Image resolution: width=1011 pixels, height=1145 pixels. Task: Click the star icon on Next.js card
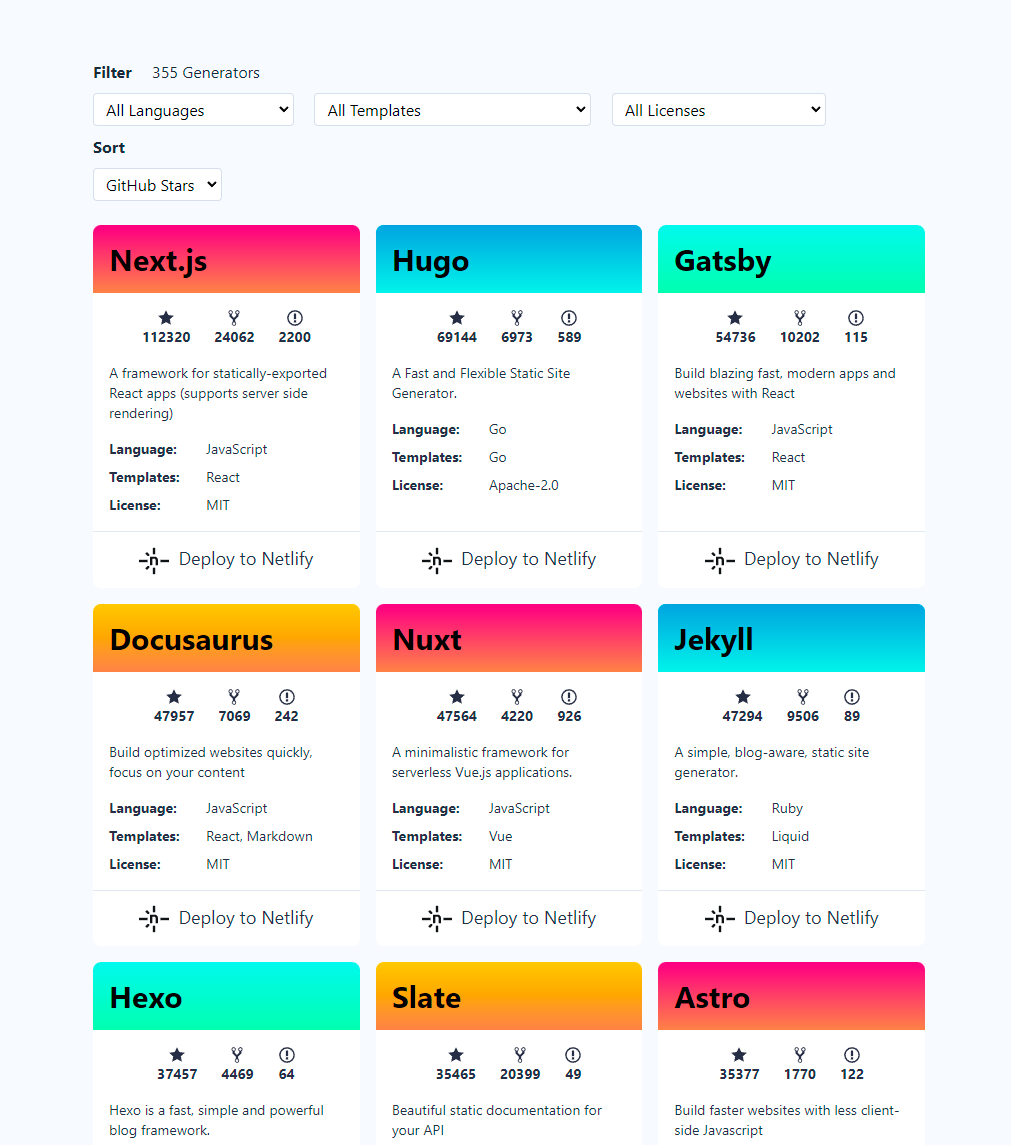[166, 318]
